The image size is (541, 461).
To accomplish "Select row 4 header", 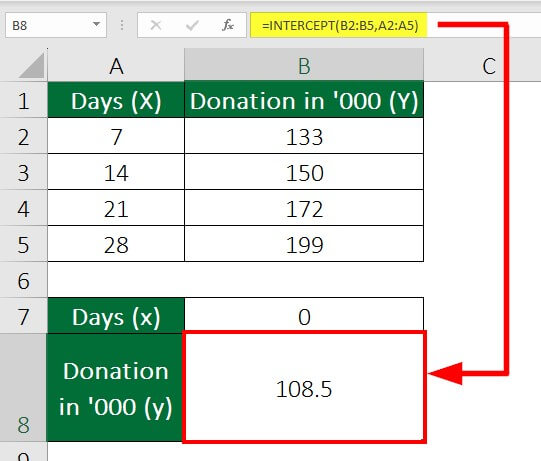I will tap(23, 208).
